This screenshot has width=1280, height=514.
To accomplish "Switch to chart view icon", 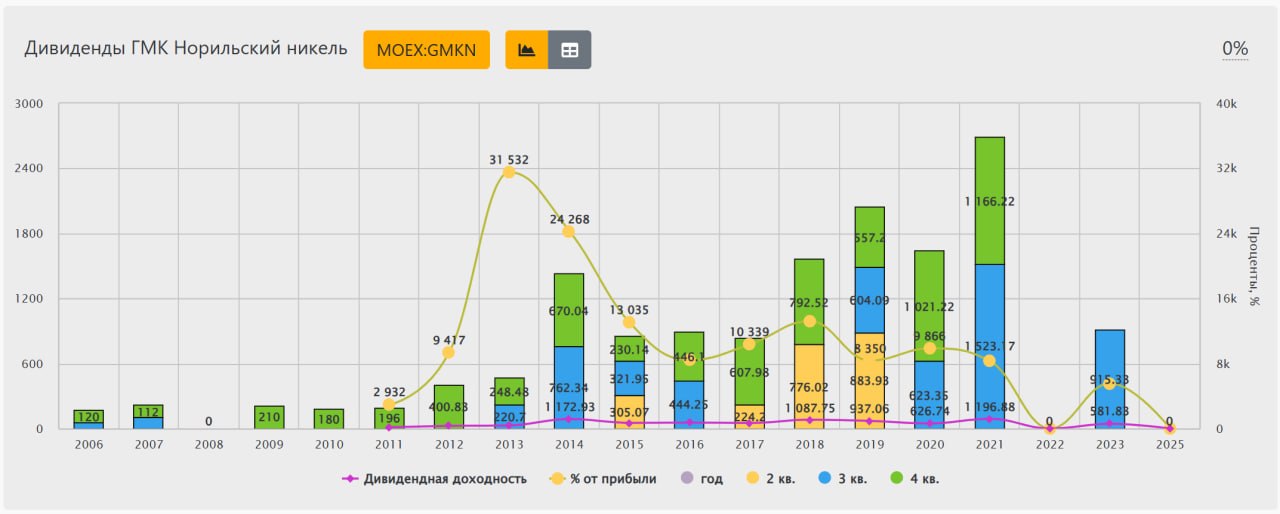I will tap(527, 50).
